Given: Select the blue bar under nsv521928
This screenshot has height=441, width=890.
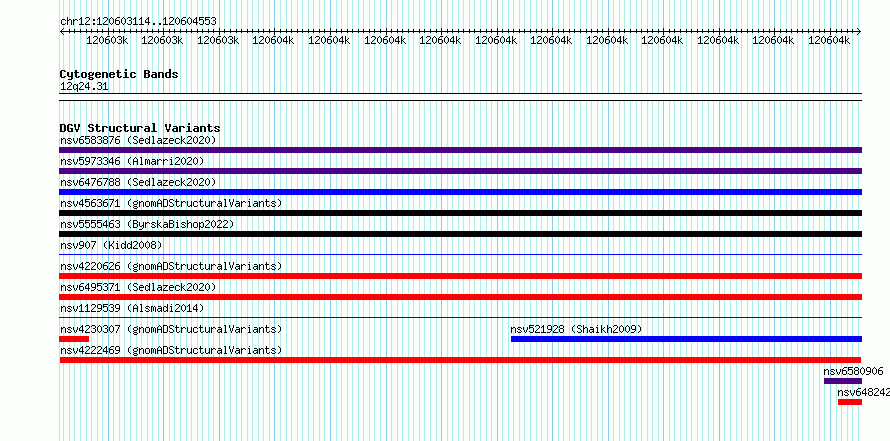Looking at the screenshot, I should pos(686,339).
